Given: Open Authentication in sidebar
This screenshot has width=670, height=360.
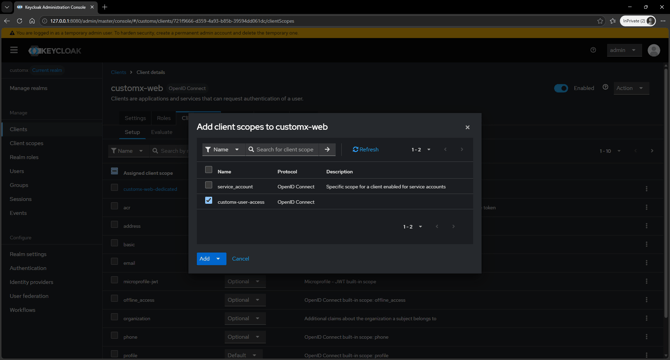Looking at the screenshot, I should (28, 268).
